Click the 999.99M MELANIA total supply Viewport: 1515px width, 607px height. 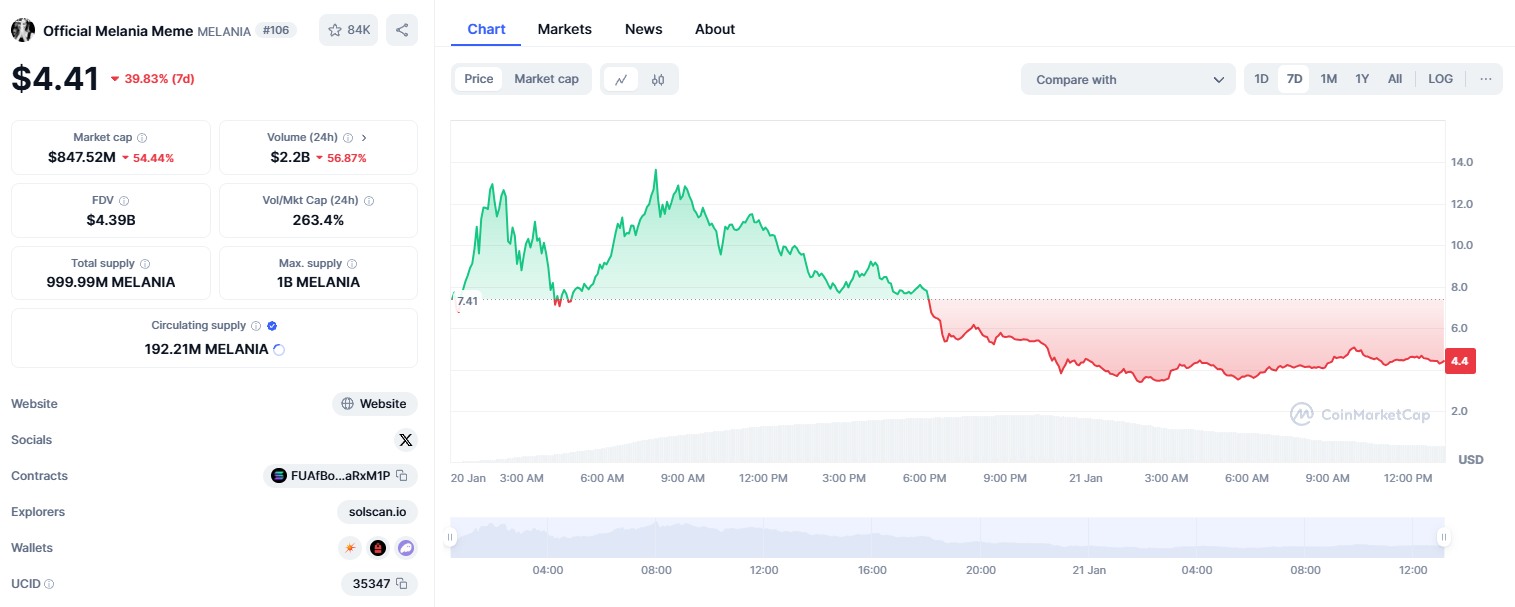click(111, 282)
